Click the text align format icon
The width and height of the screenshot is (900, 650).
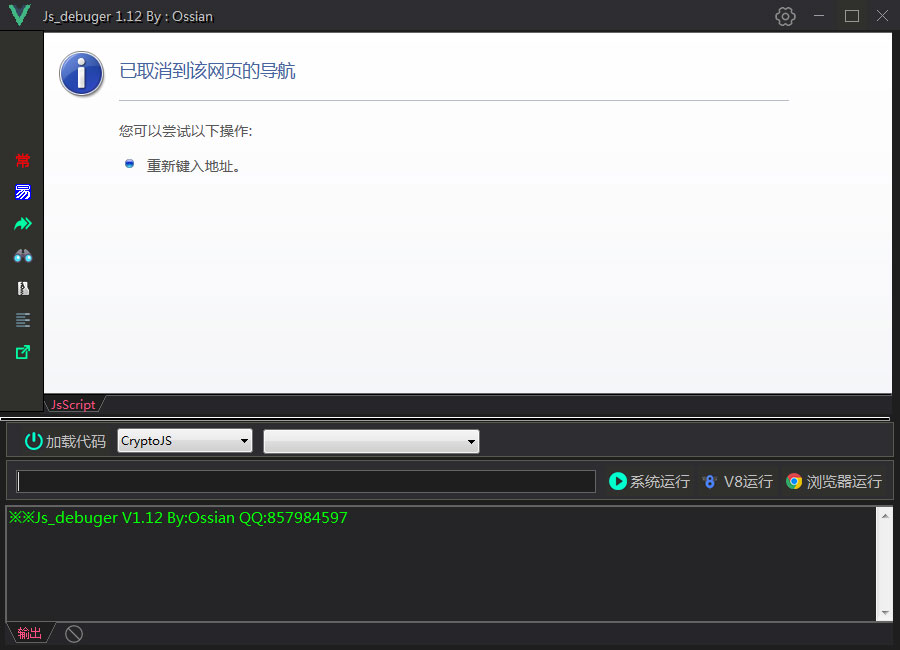[23, 320]
